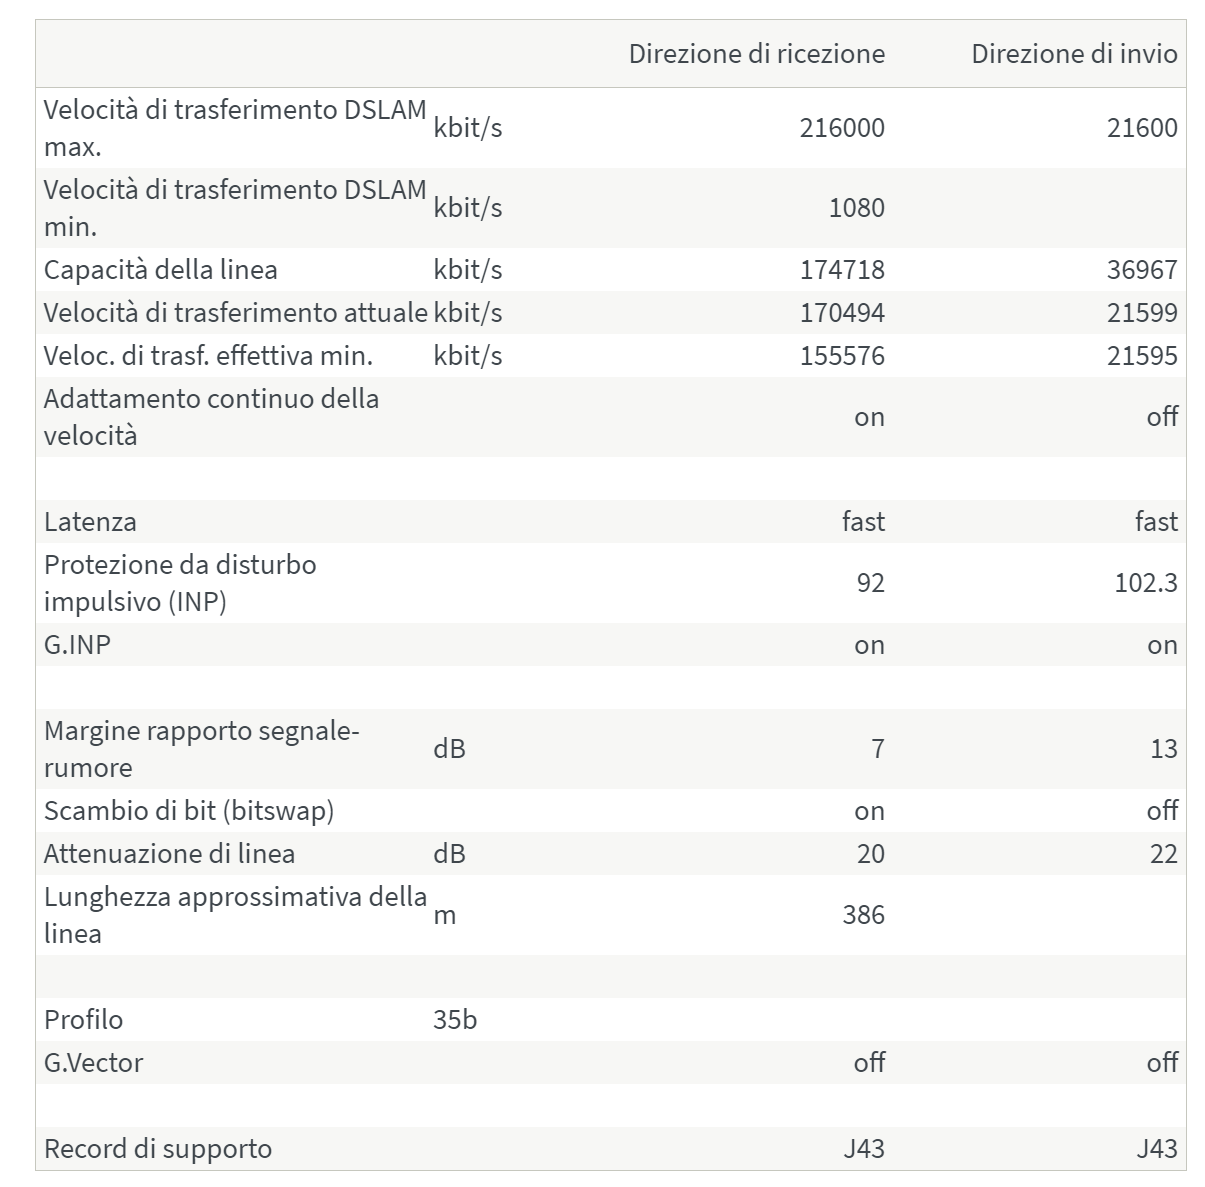Select the line attenuation send value 22
1205x1187 pixels.
click(x=1163, y=854)
